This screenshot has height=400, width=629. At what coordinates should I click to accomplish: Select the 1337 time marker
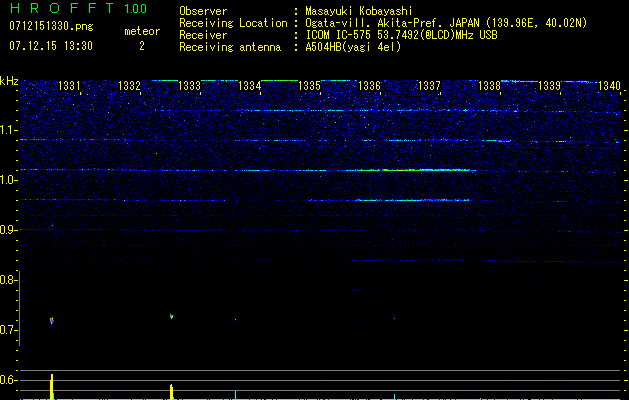pos(429,87)
